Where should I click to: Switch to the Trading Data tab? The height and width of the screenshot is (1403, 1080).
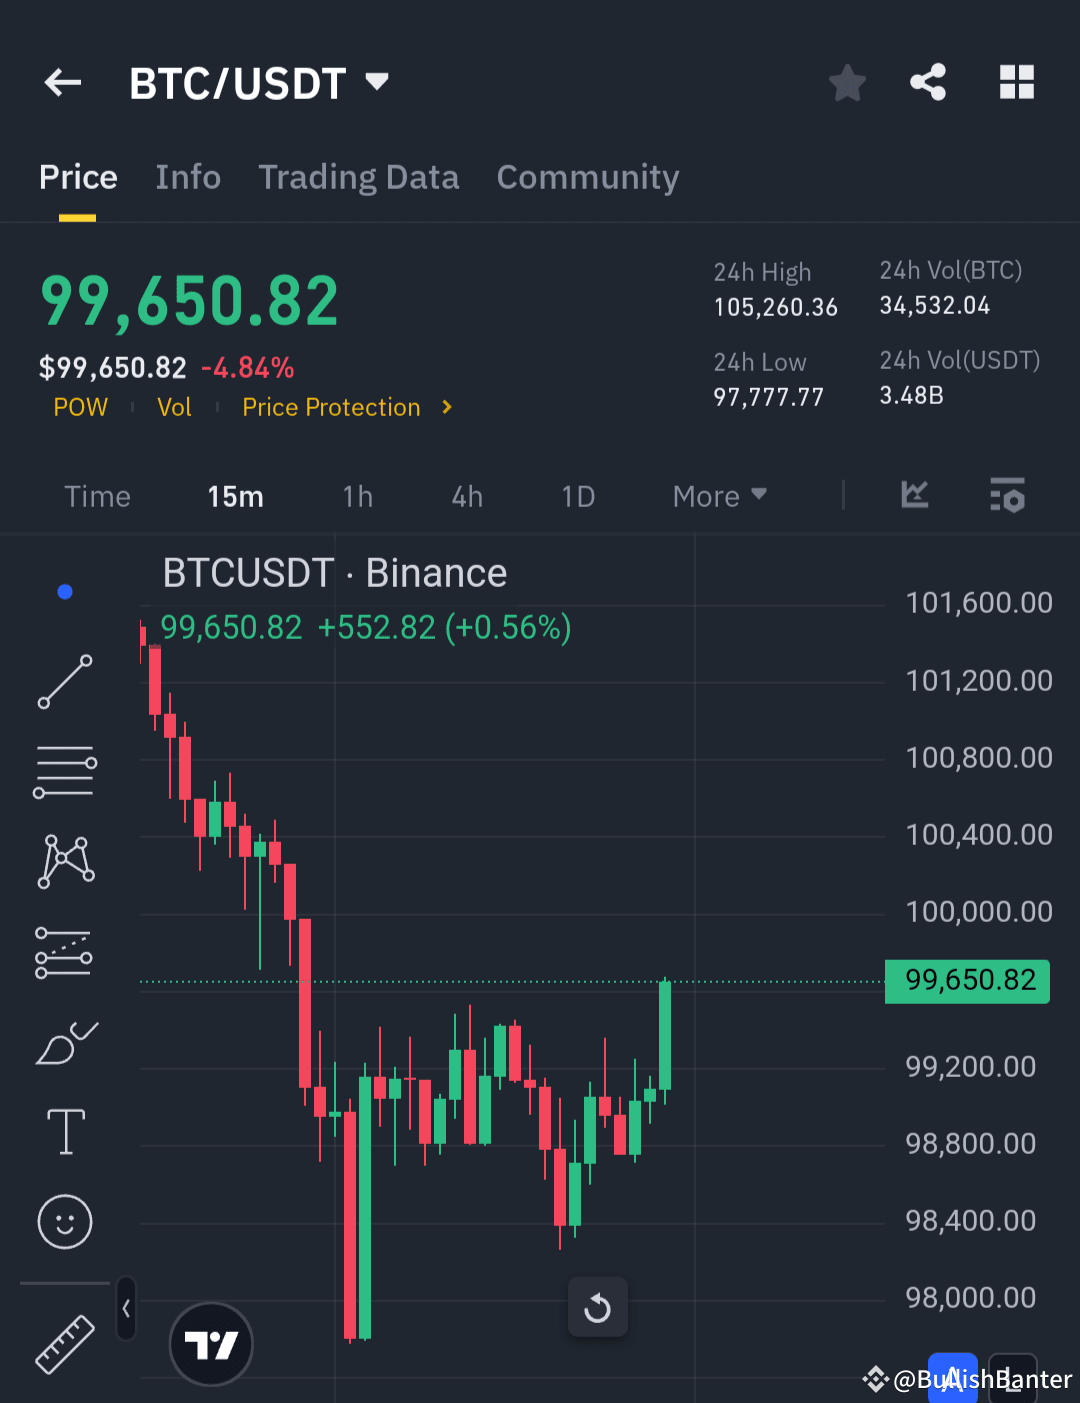[x=359, y=177]
